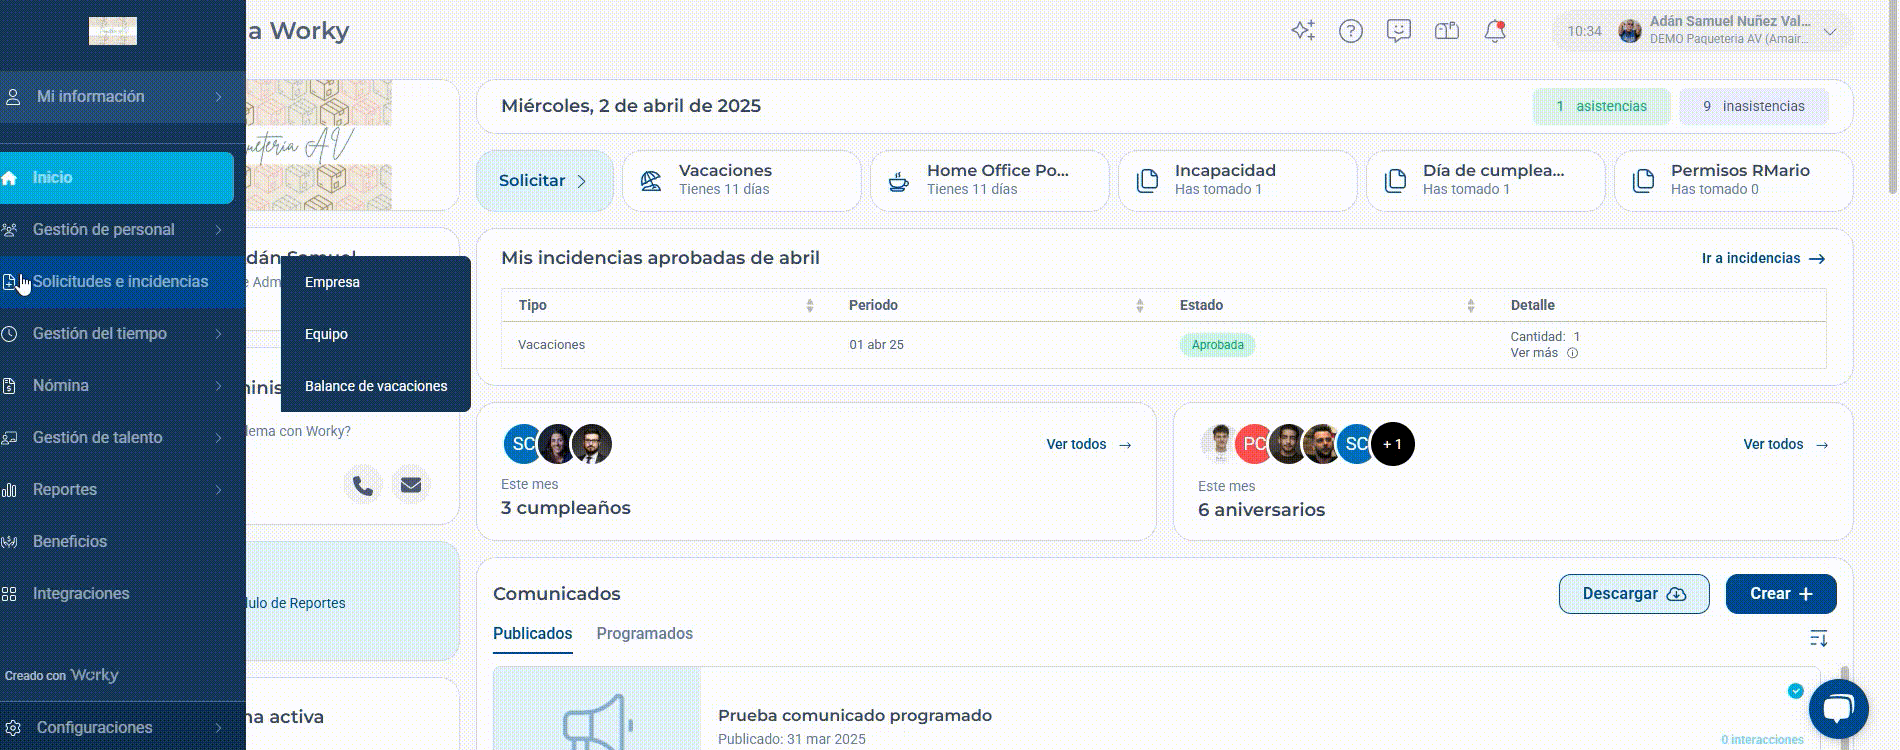Click the user profile avatar photo

(1630, 31)
